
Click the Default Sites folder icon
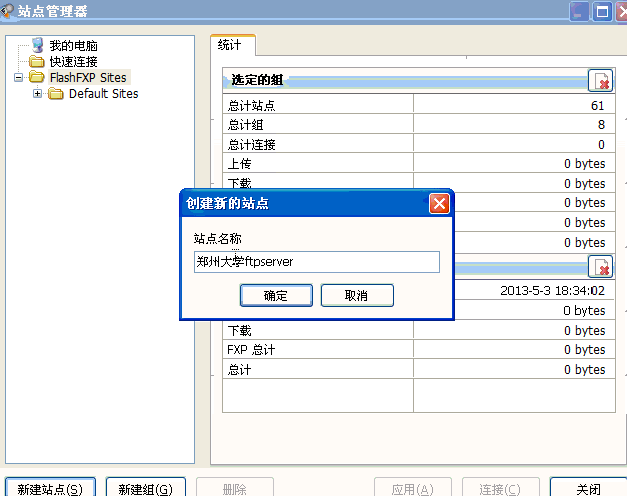point(56,94)
